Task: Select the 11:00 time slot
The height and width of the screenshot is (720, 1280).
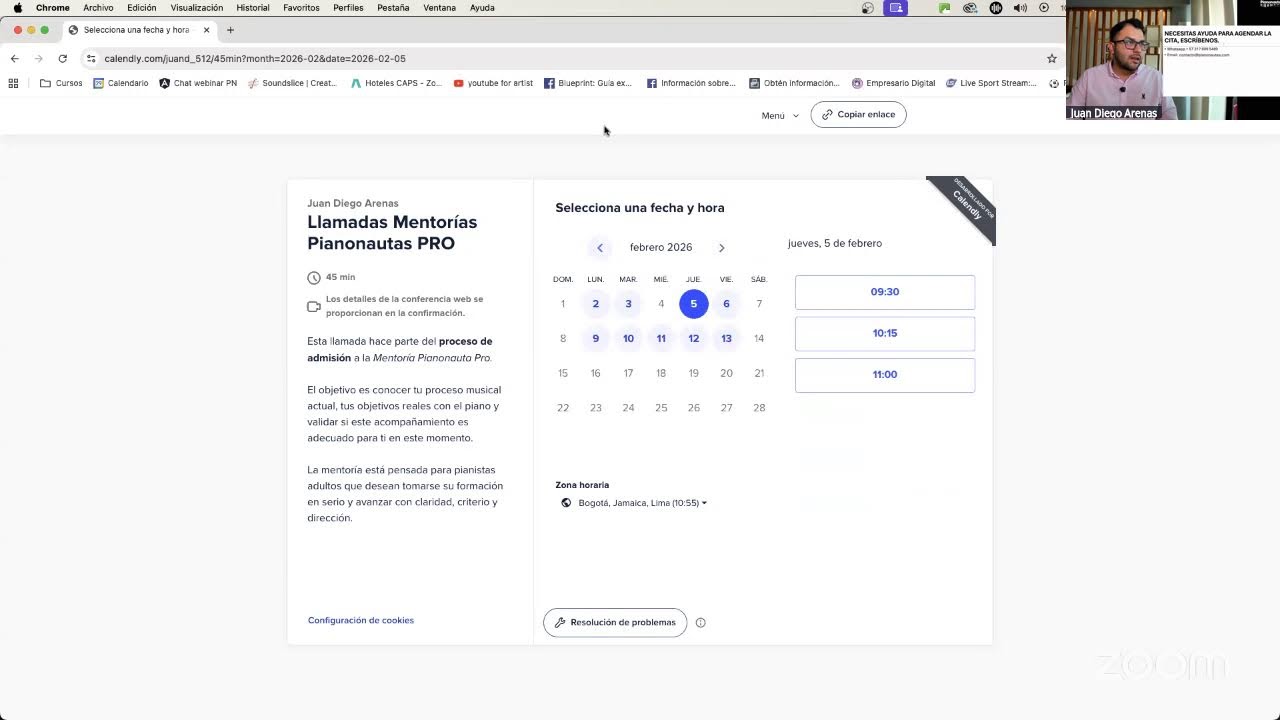Action: (x=885, y=374)
